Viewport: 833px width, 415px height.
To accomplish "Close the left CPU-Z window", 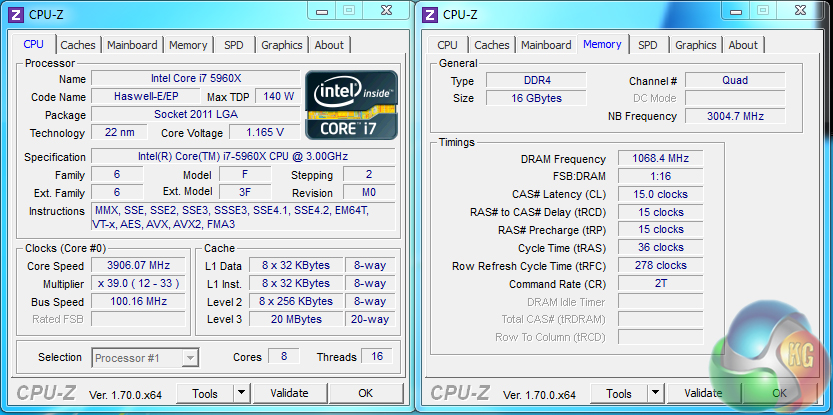I will (387, 10).
